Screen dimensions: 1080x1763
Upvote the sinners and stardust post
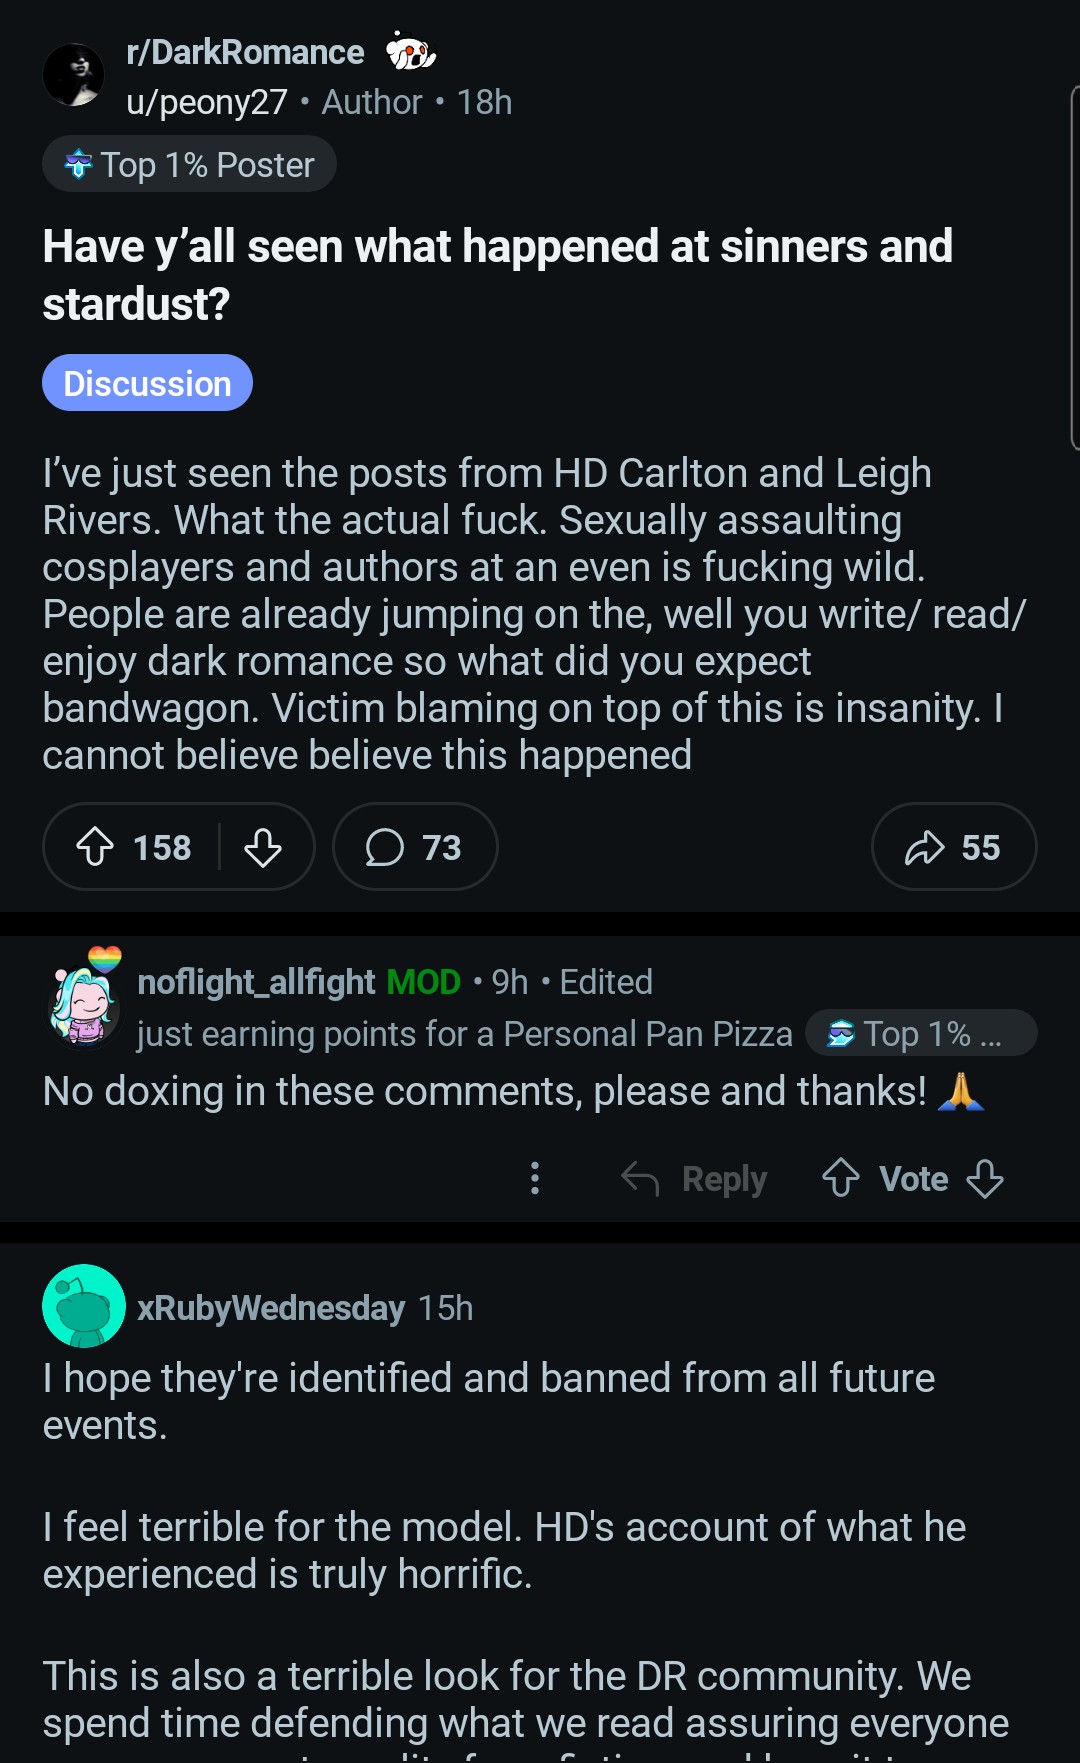pyautogui.click(x=95, y=847)
